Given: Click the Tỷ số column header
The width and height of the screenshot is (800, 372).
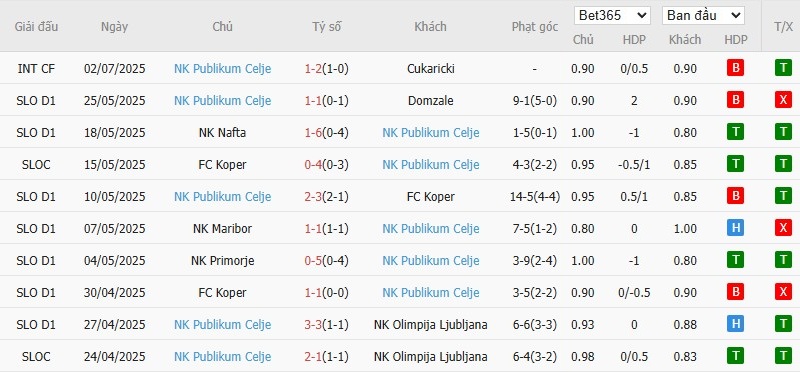Looking at the screenshot, I should (327, 27).
